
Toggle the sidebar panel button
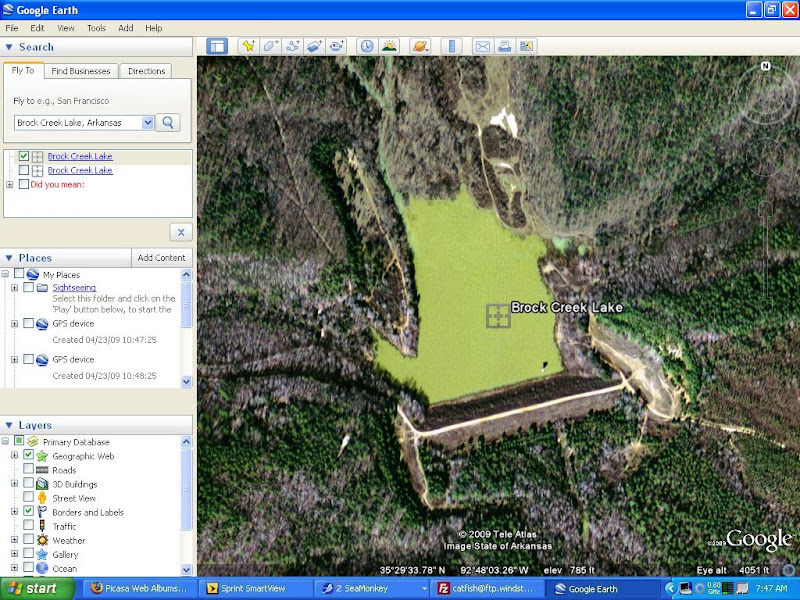(217, 46)
